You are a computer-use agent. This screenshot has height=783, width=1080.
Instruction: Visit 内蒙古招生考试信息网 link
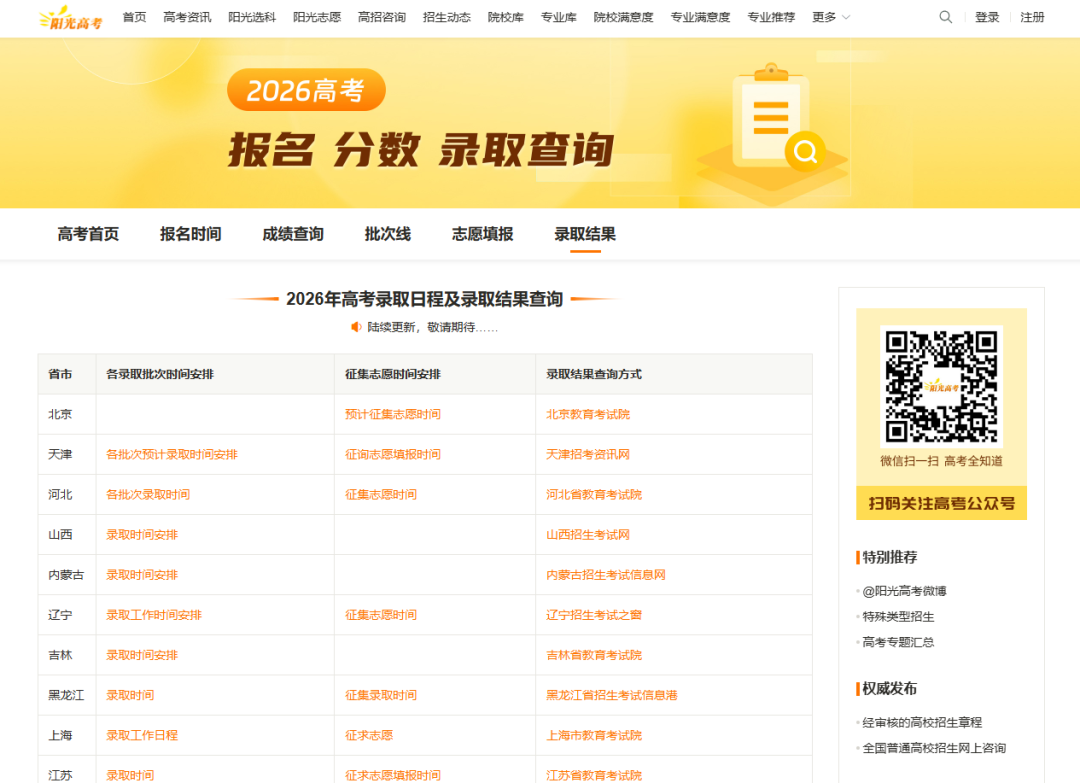606,575
